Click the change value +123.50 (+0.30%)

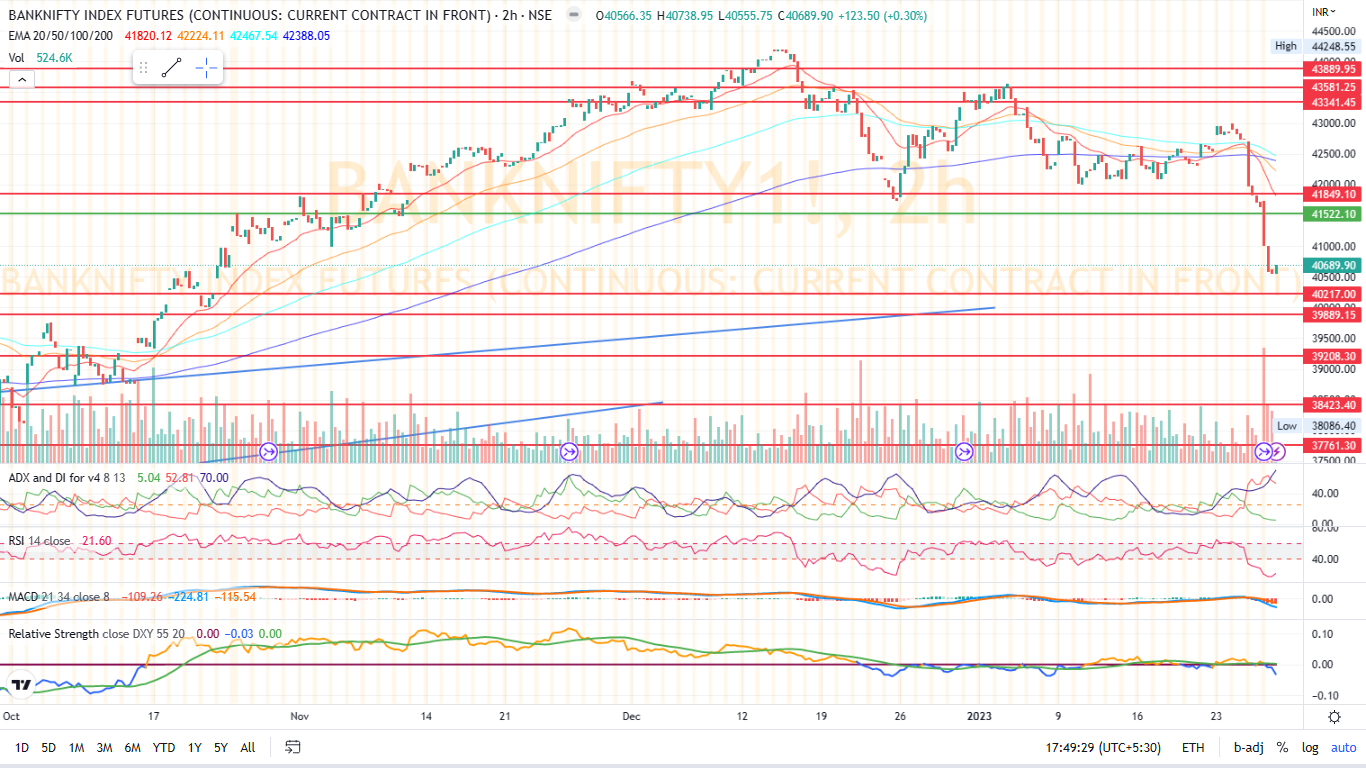pyautogui.click(x=883, y=15)
